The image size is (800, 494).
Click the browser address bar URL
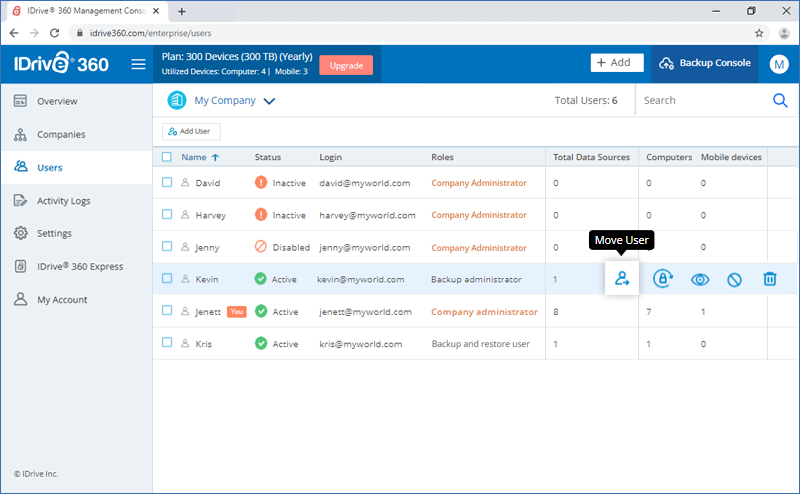pos(151,33)
